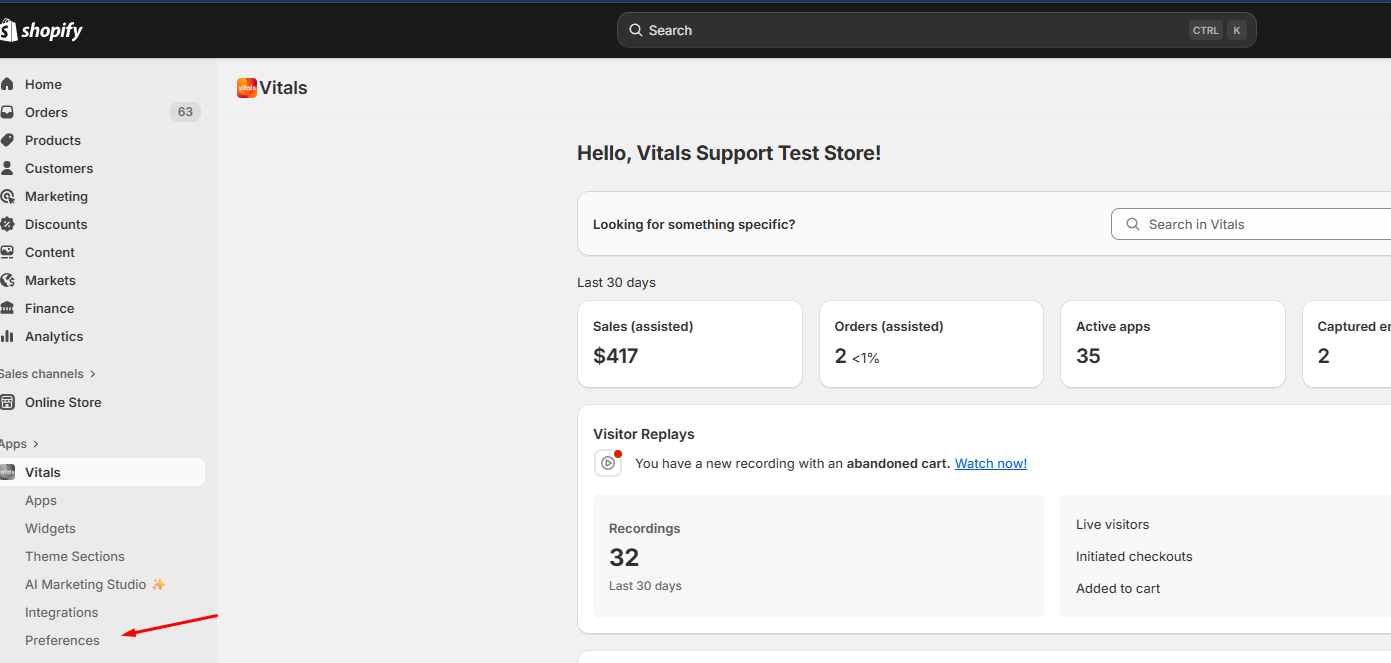Expand the Sales channels section
The height and width of the screenshot is (663, 1391).
pos(93,374)
